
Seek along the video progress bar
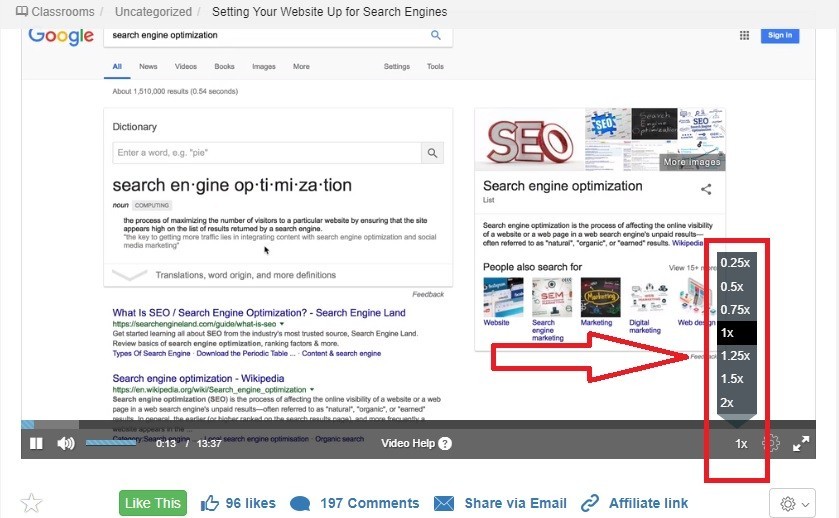(x=418, y=424)
